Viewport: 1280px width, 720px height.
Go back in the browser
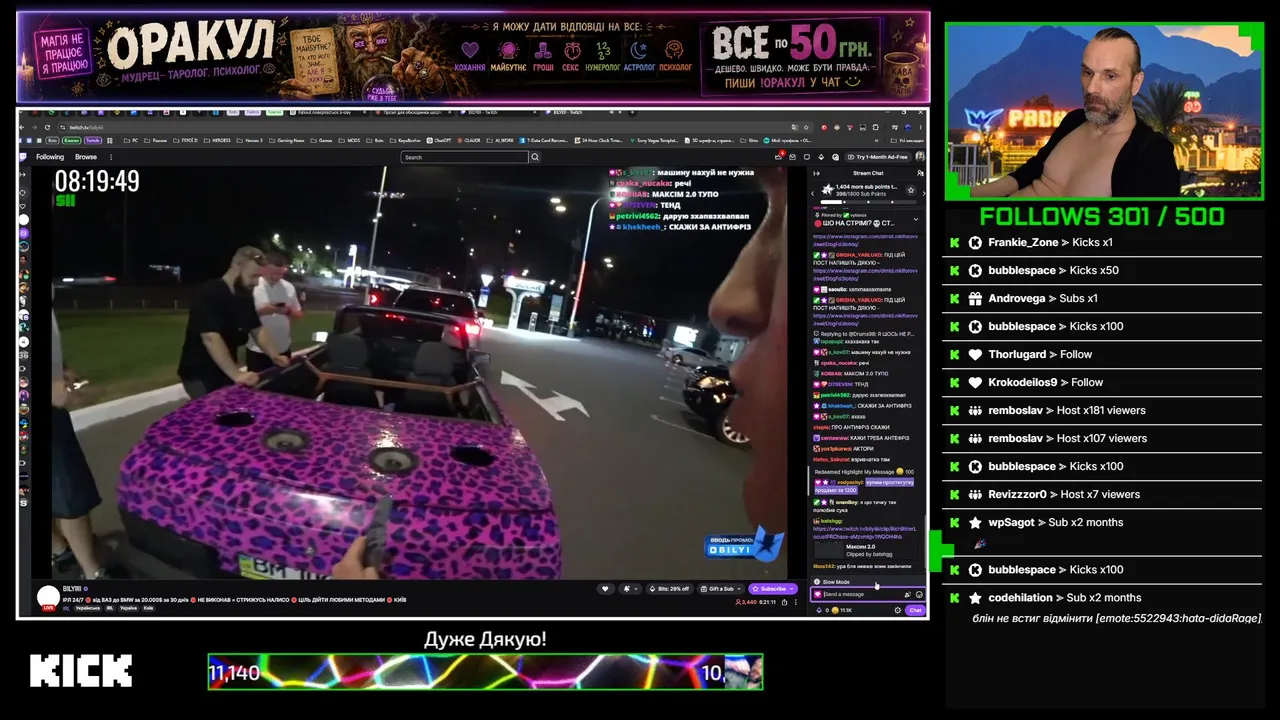pos(23,127)
